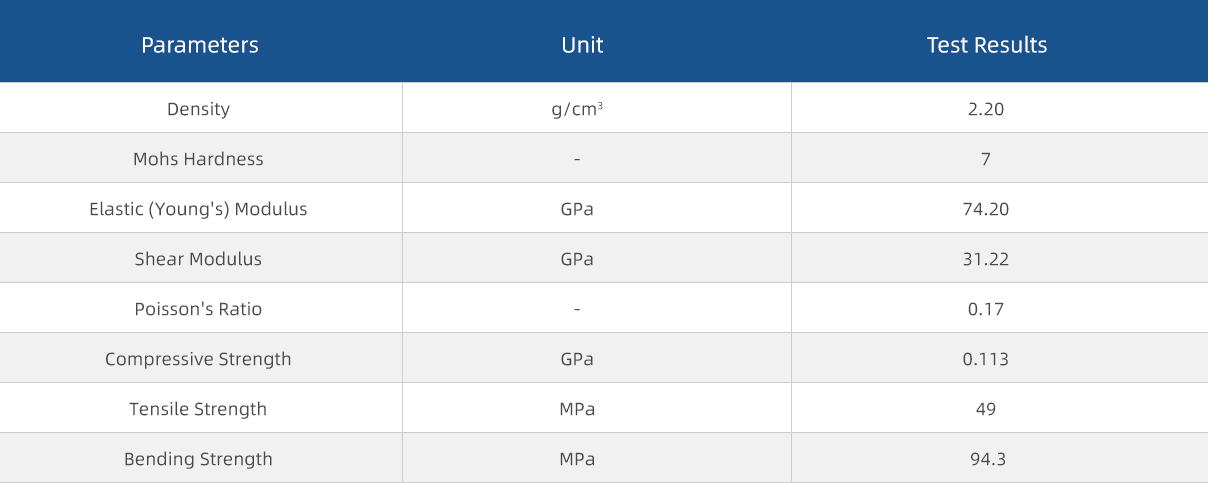Select the 74.20 test result

click(986, 209)
